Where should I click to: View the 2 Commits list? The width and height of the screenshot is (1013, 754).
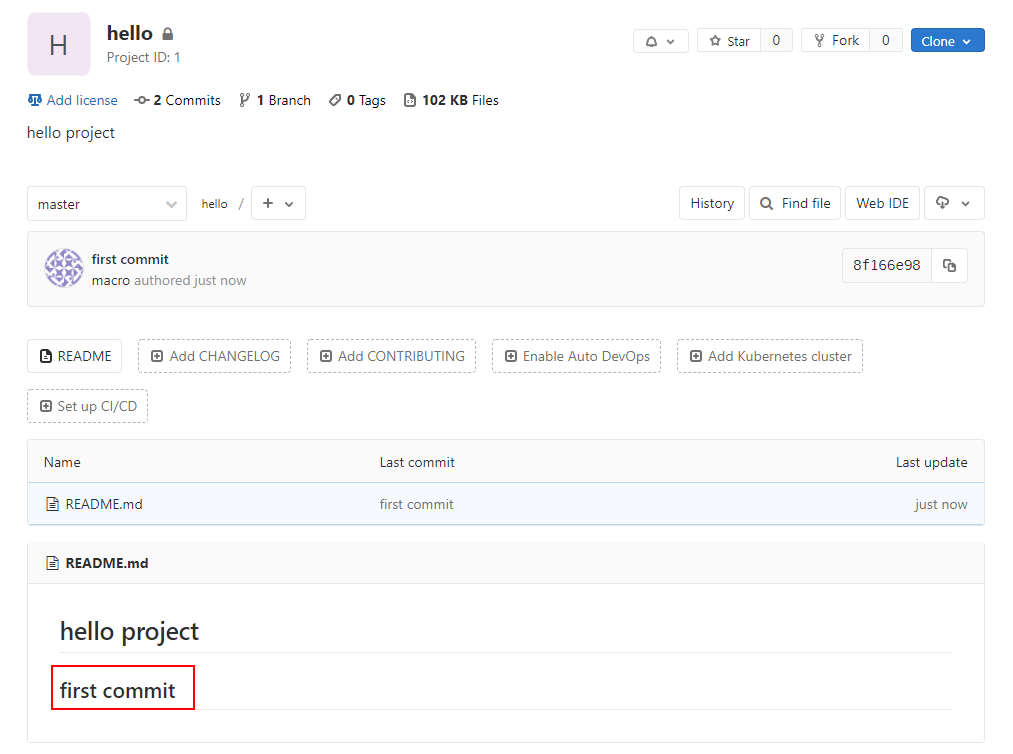[177, 100]
